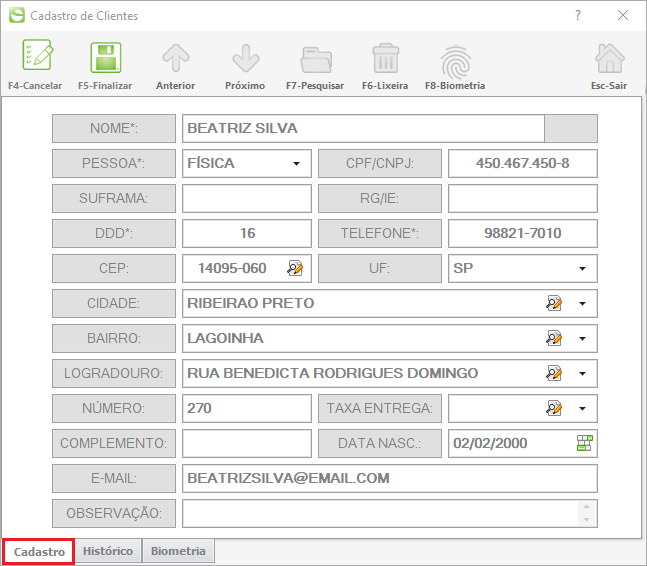Click the DDD field showing 16
This screenshot has height=566, width=647.
(247, 233)
